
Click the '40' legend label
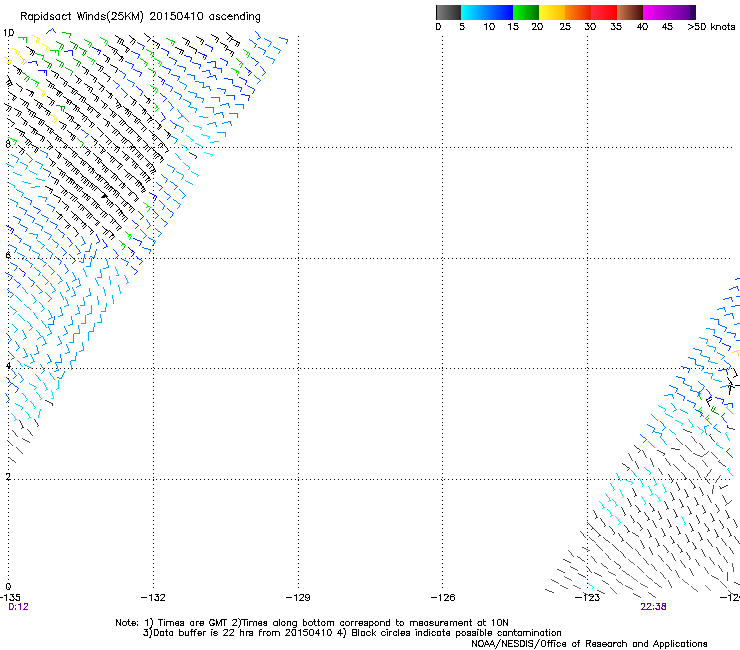tap(642, 27)
